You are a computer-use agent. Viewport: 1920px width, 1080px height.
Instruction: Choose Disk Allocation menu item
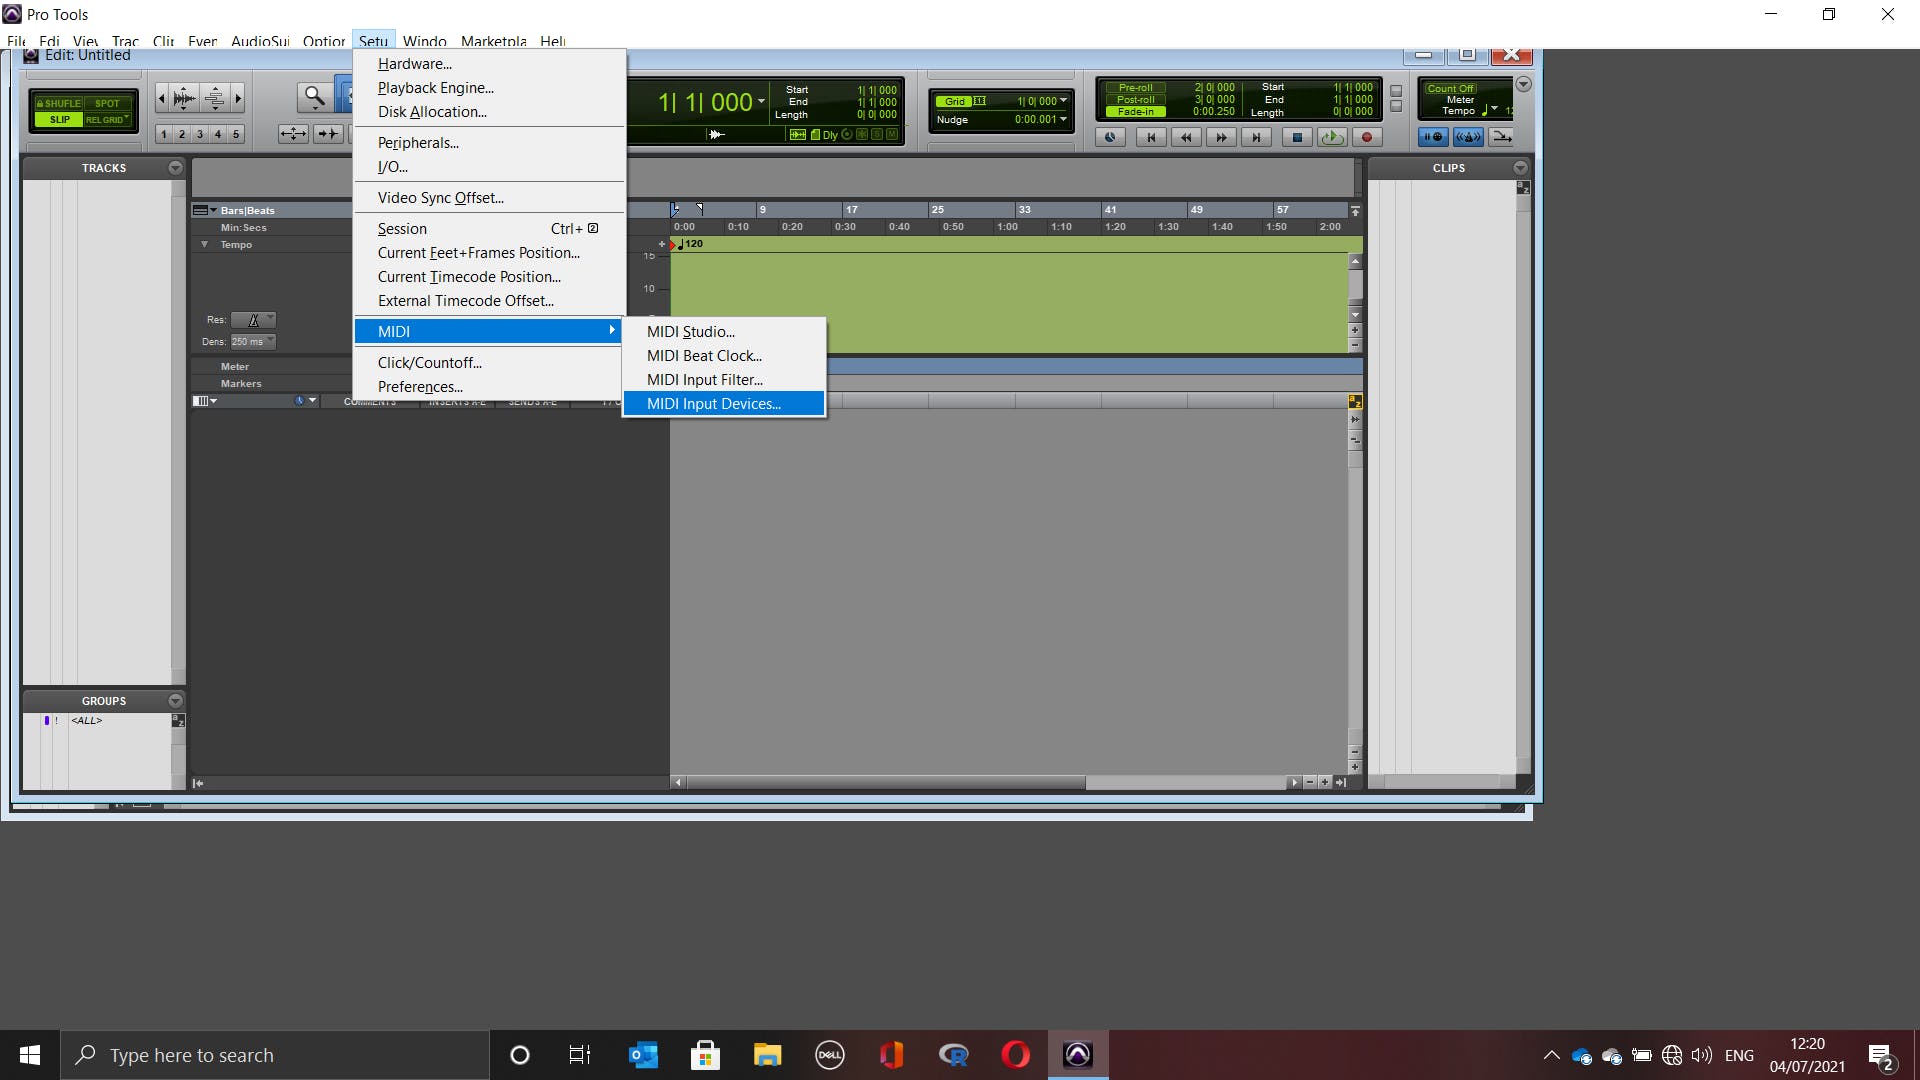(432, 112)
